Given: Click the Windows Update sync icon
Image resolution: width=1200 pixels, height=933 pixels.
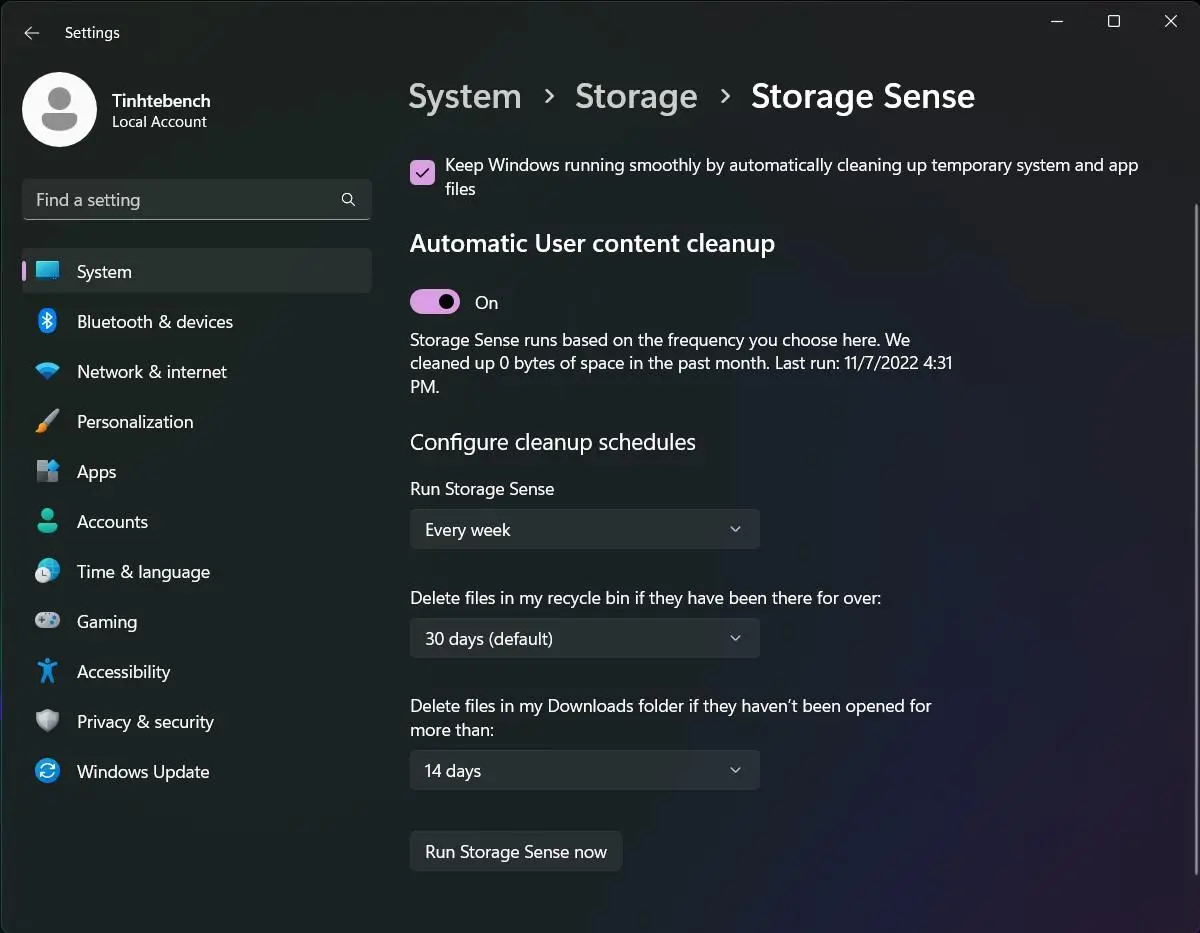Looking at the screenshot, I should click(47, 771).
